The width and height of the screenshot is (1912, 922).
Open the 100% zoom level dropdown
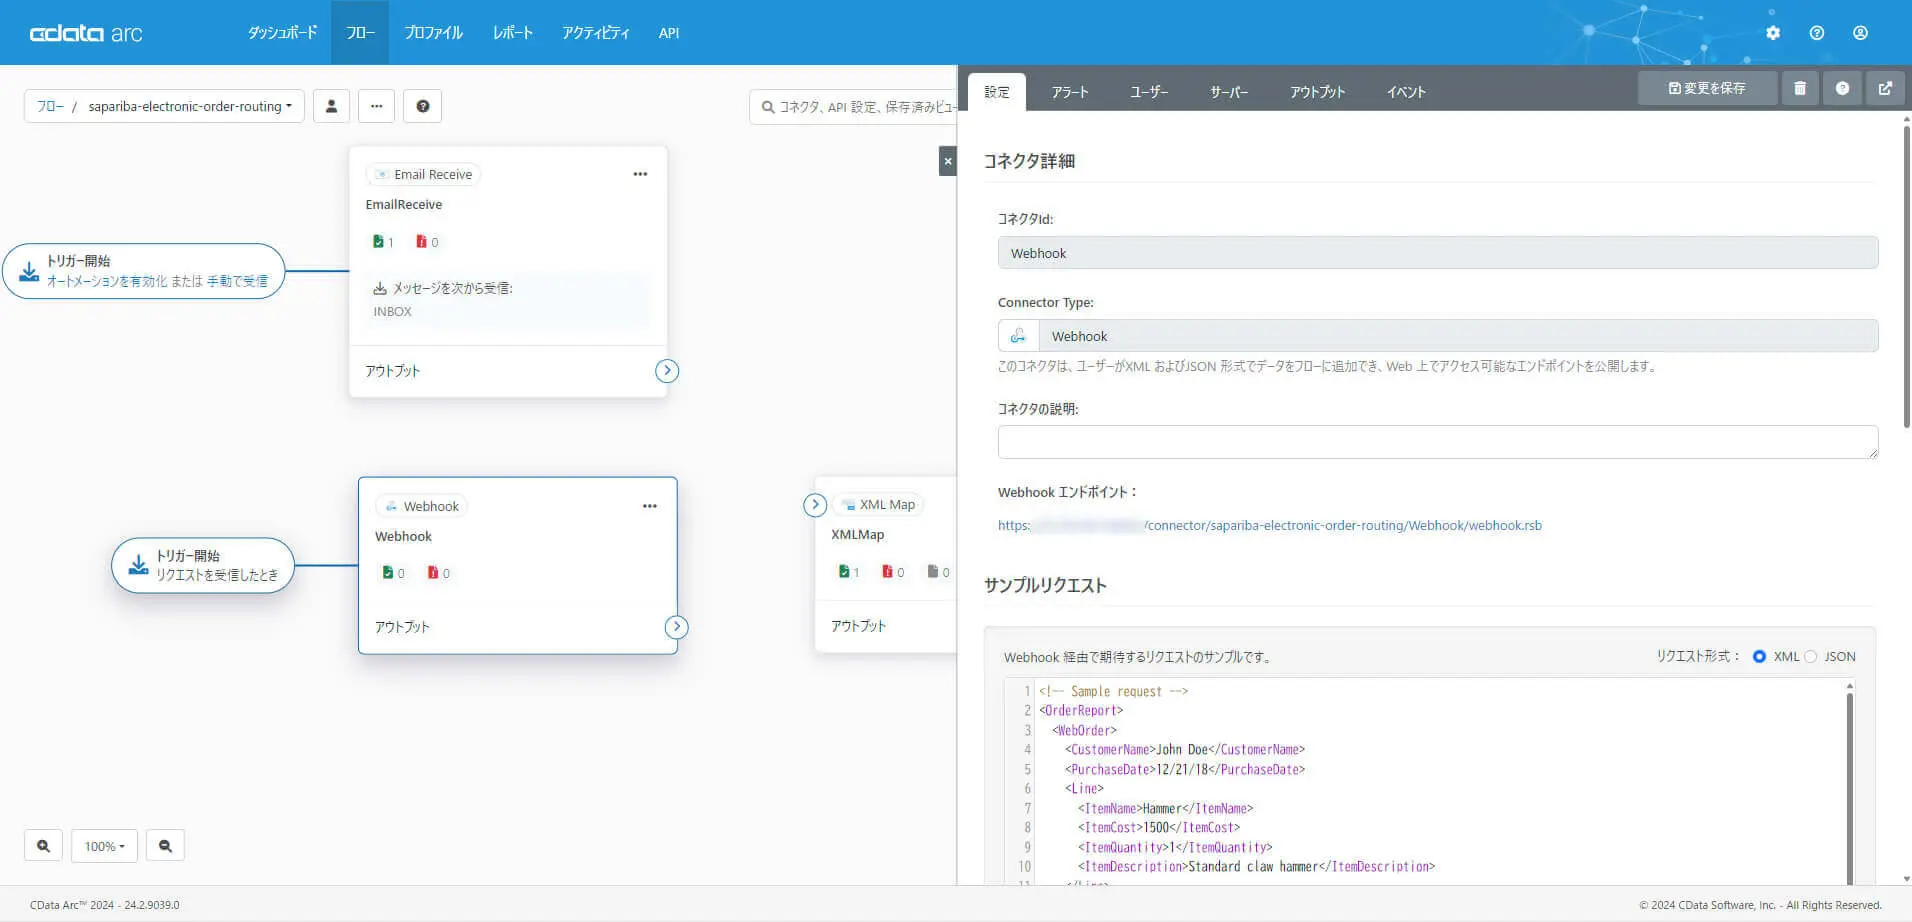click(104, 846)
